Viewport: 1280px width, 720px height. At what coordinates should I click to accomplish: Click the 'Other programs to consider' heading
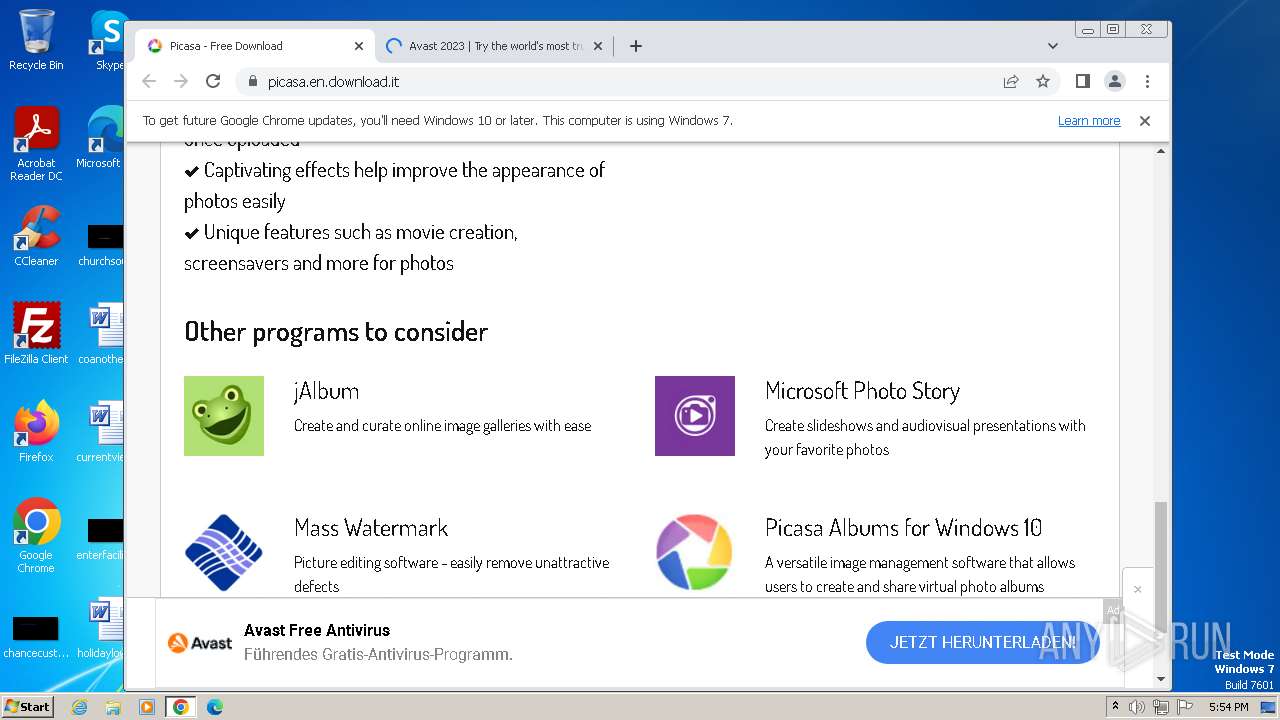(336, 331)
